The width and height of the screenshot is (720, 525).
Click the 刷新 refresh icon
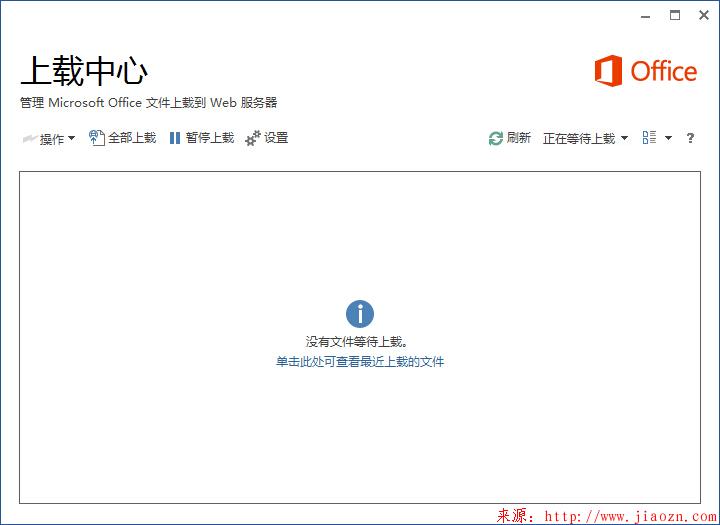(x=495, y=138)
